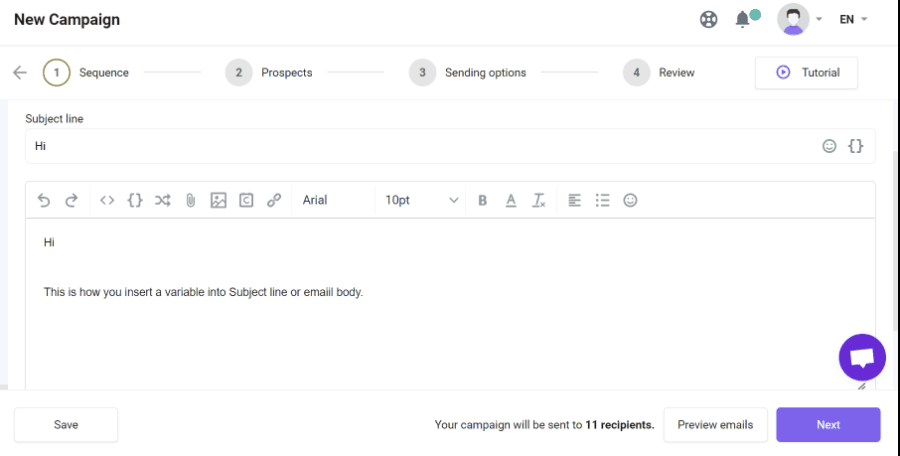Click the redo arrow in editor toolbar

coord(71,200)
